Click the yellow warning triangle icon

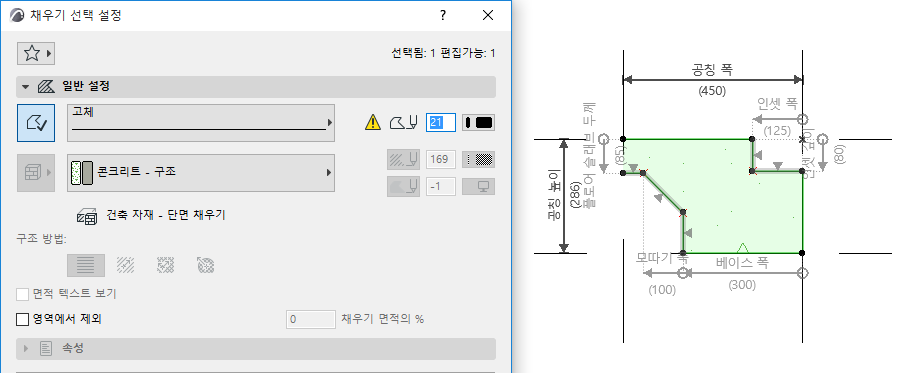pyautogui.click(x=373, y=122)
